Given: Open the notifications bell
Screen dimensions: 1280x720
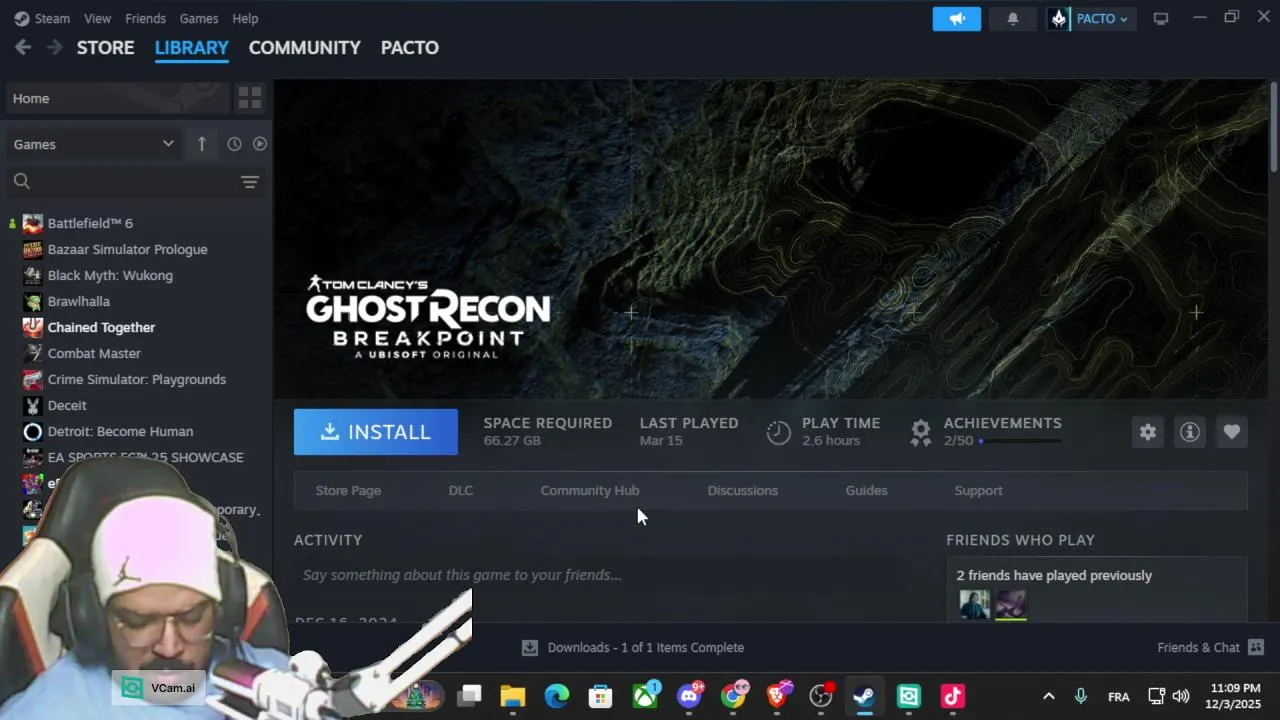Looking at the screenshot, I should click(x=1012, y=18).
